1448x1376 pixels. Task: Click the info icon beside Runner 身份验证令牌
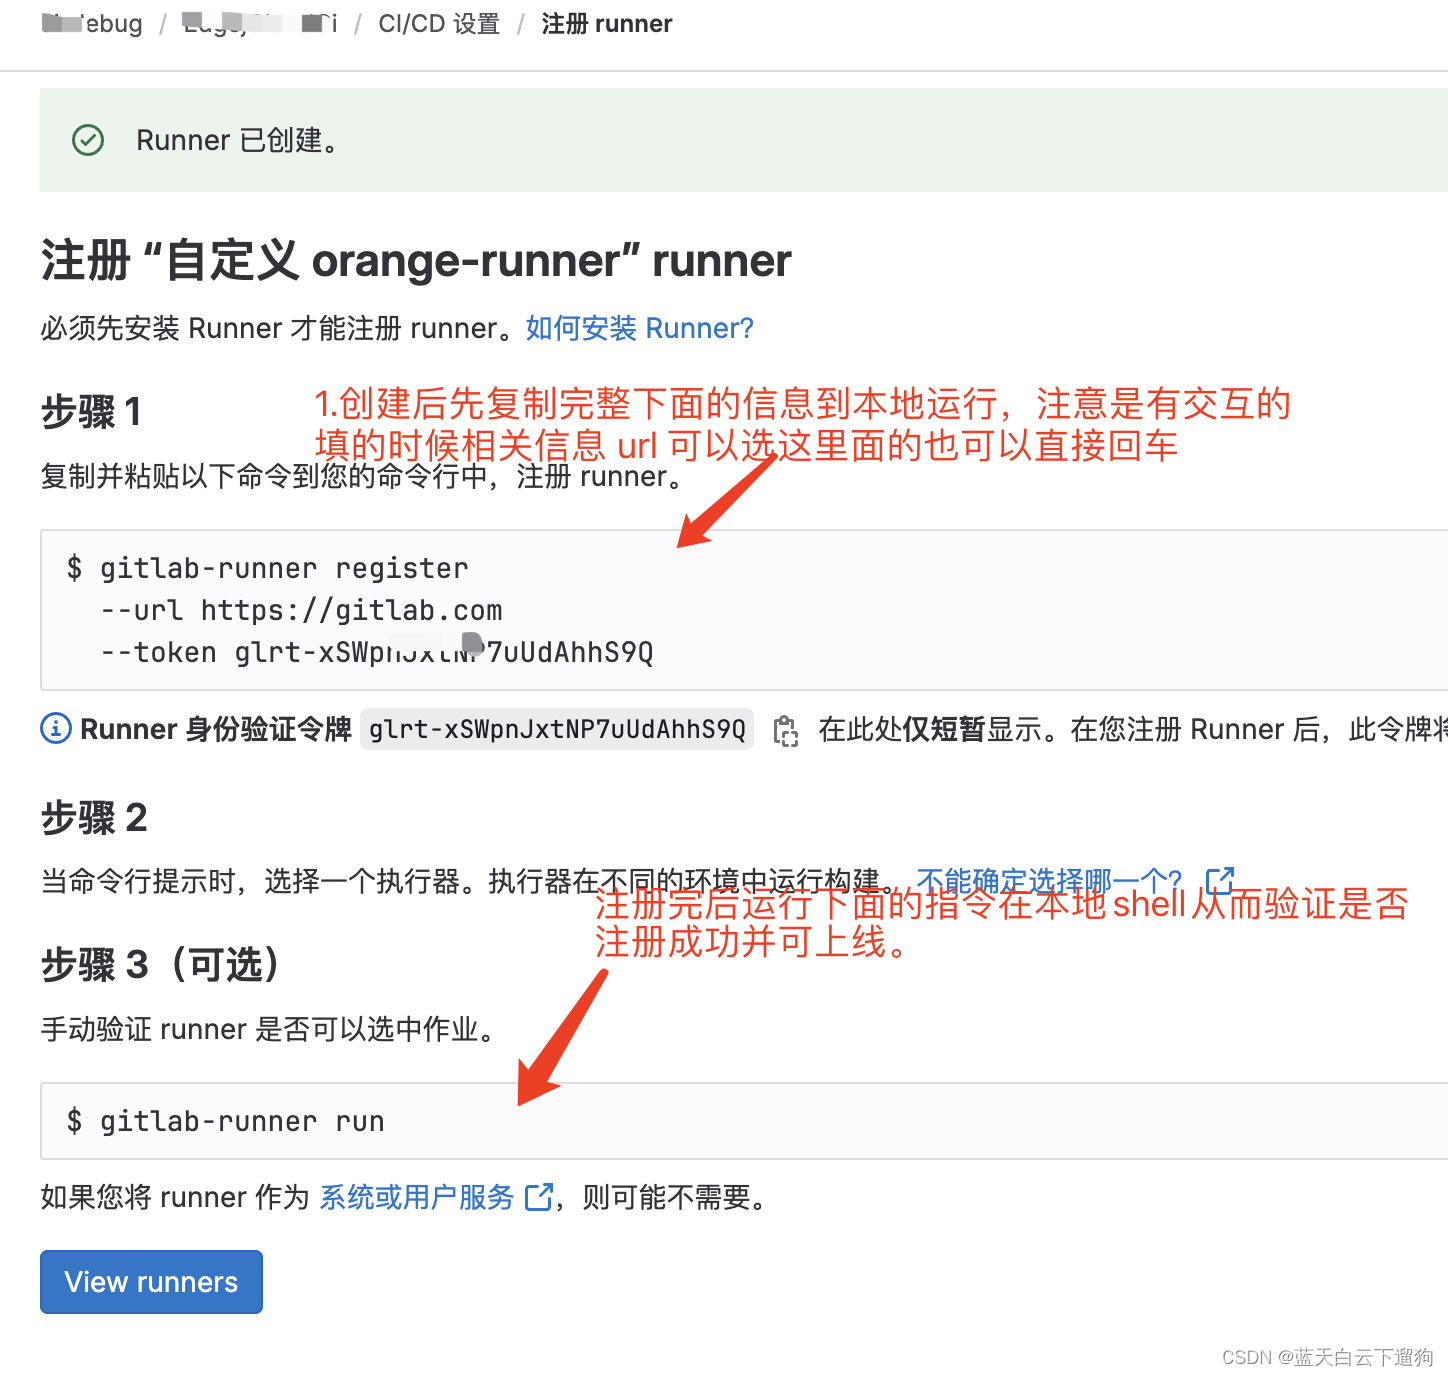coord(56,728)
